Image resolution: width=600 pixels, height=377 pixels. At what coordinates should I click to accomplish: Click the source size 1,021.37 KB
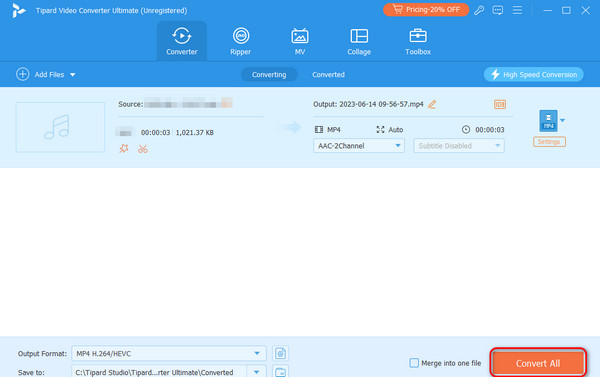coord(194,132)
